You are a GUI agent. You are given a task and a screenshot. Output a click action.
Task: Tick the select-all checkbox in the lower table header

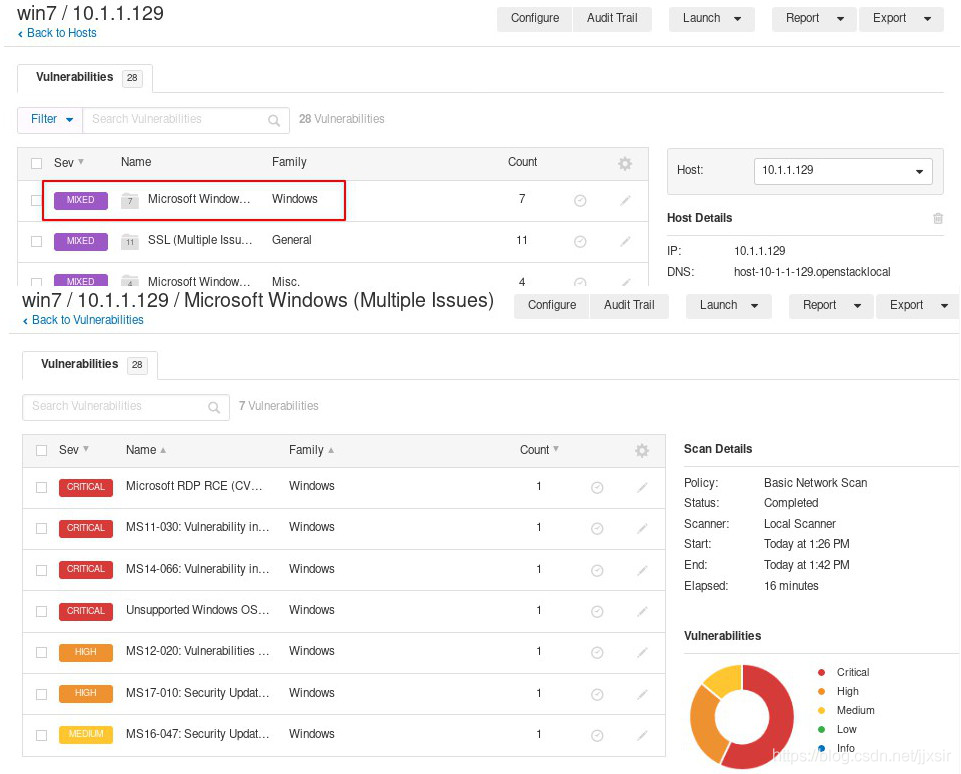pyautogui.click(x=42, y=450)
